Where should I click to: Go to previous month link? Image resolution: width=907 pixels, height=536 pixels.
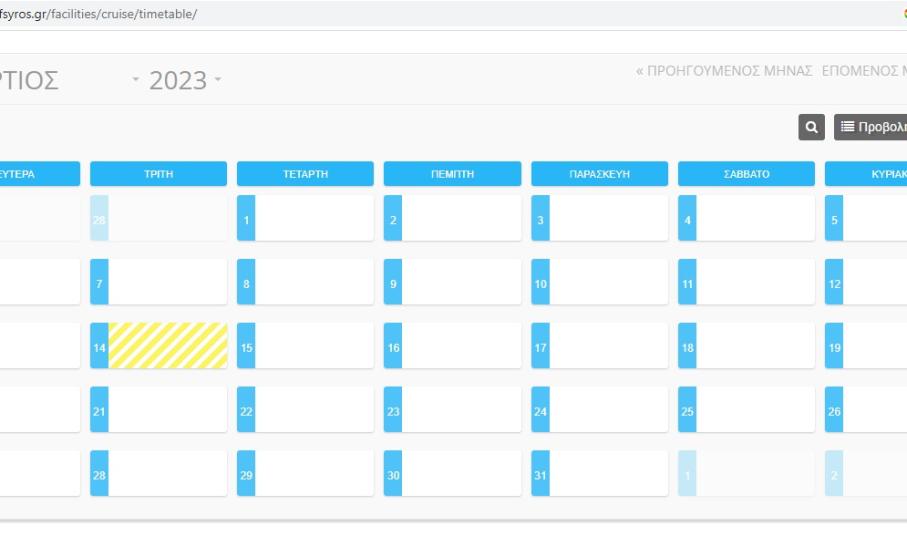(x=723, y=71)
